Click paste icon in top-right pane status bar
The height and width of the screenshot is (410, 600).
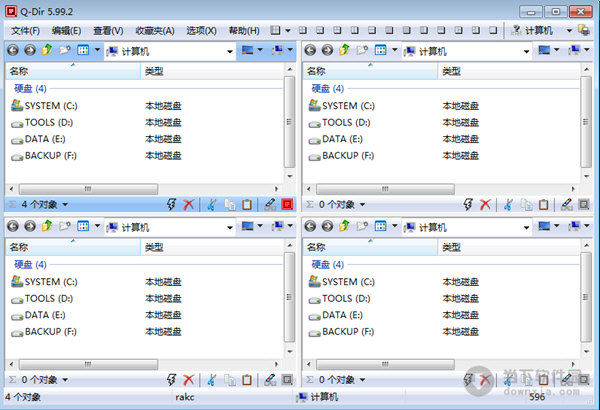coord(544,204)
